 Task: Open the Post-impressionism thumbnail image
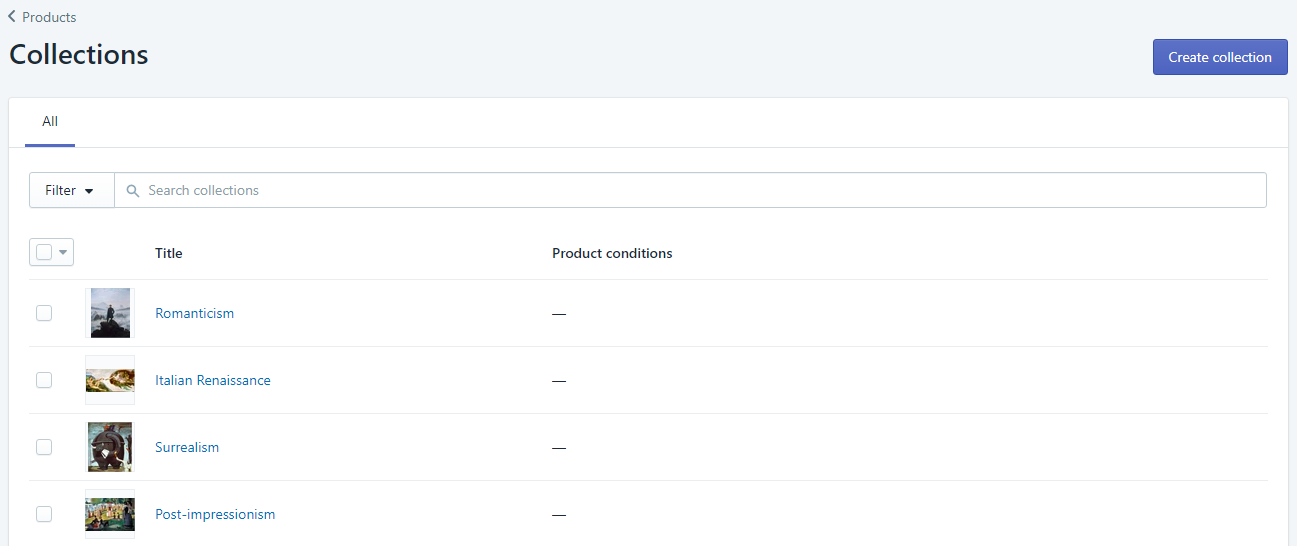point(110,514)
